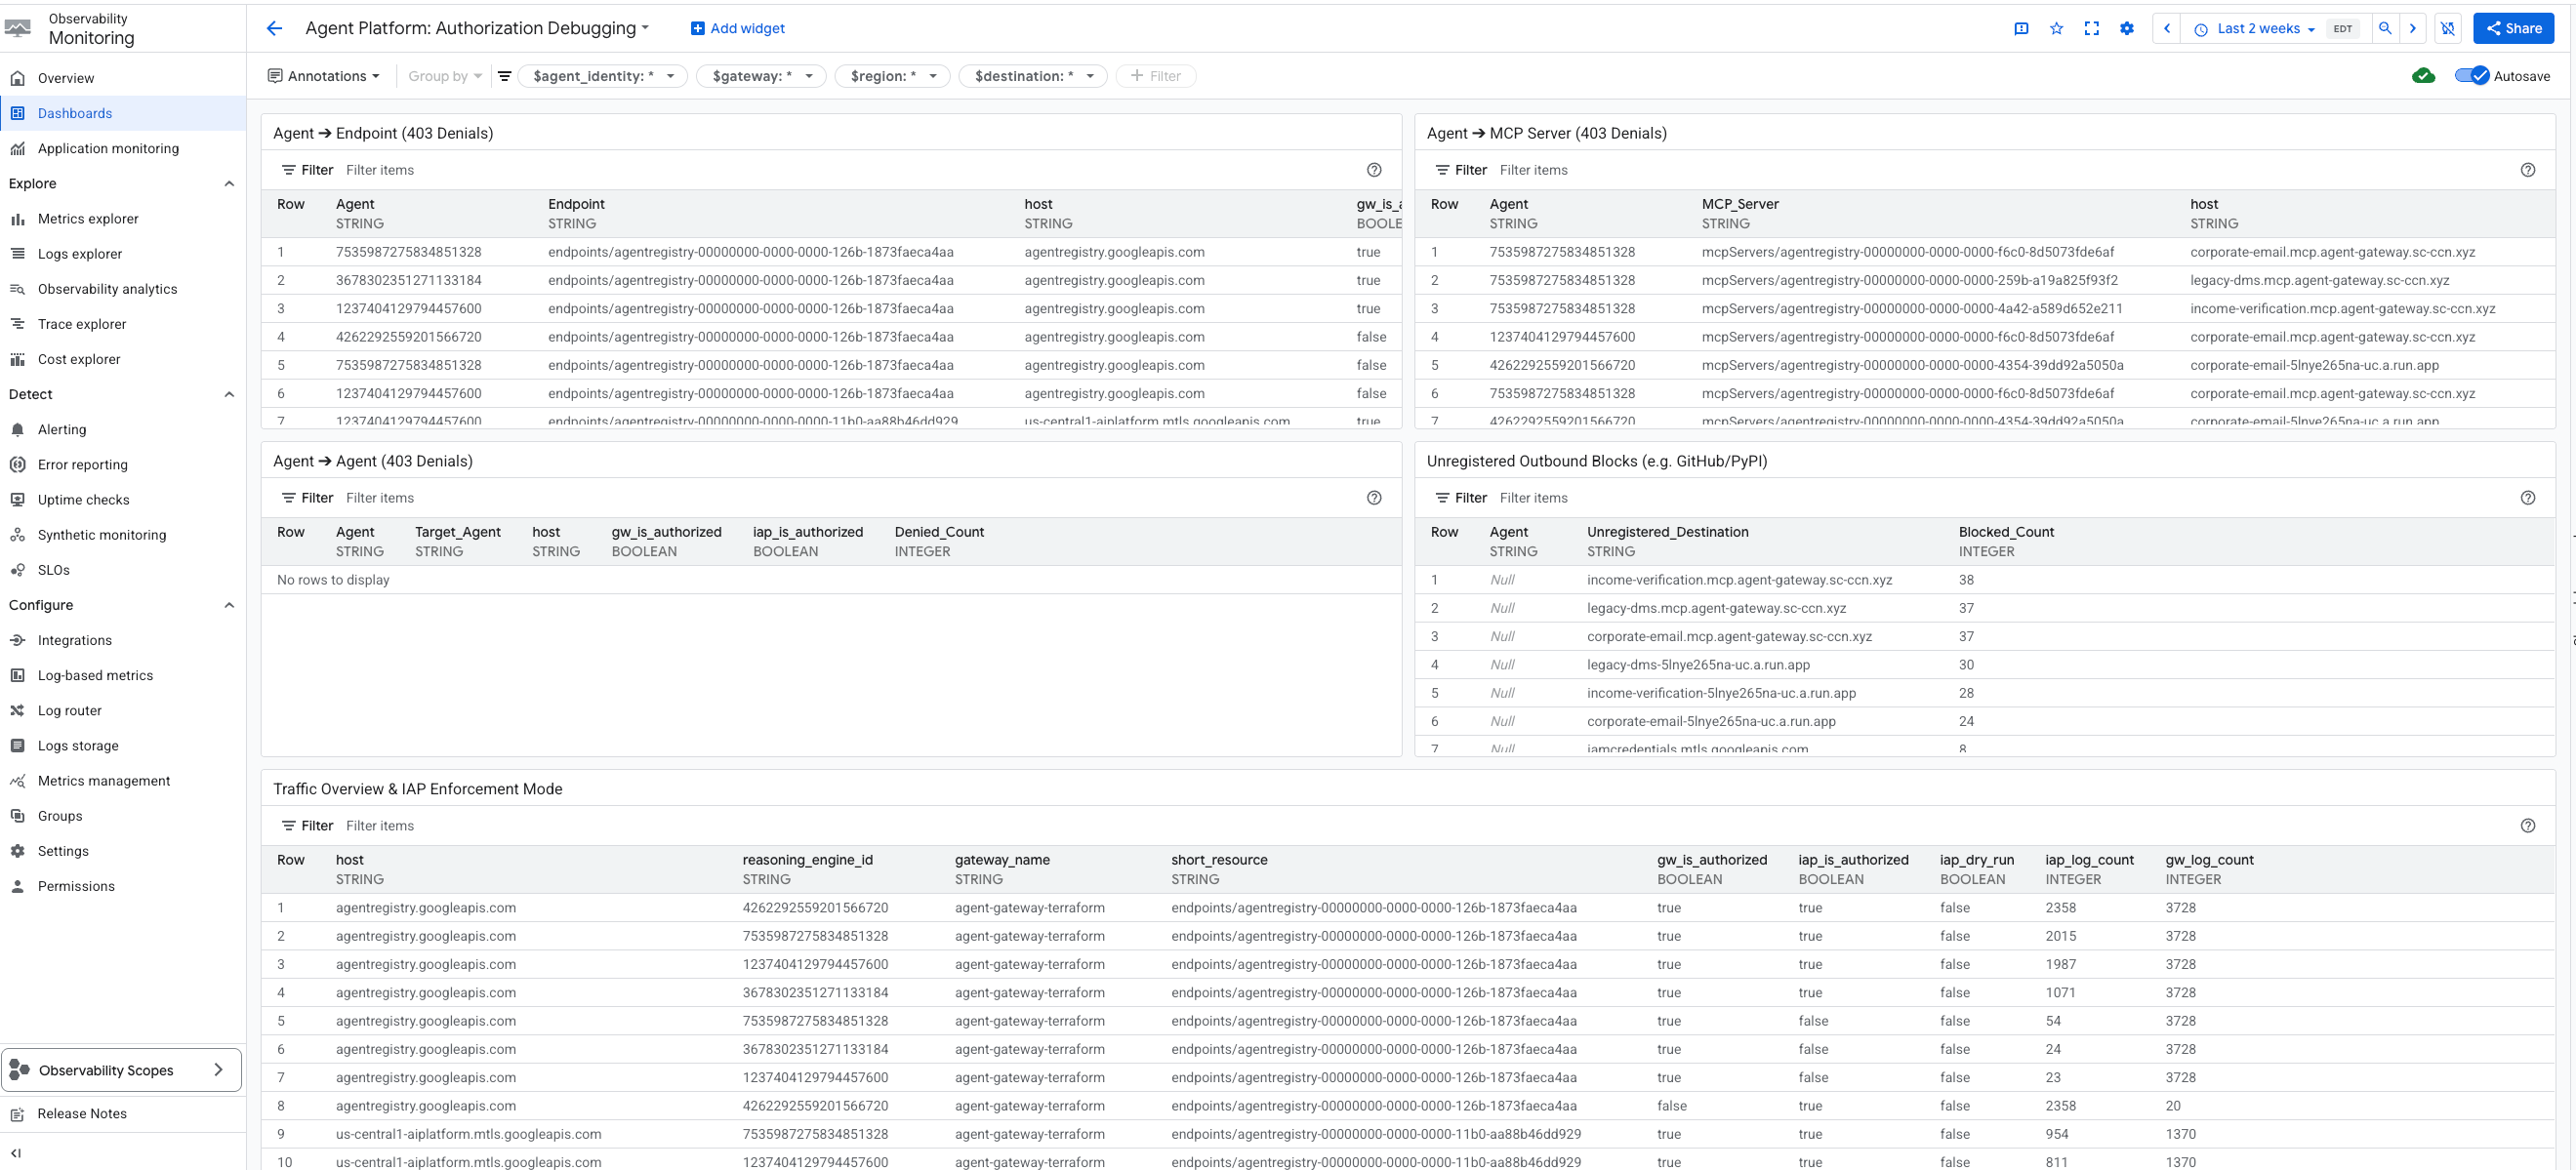The height and width of the screenshot is (1170, 2576).
Task: Click the reset zoom magnifier icon
Action: tap(2385, 28)
